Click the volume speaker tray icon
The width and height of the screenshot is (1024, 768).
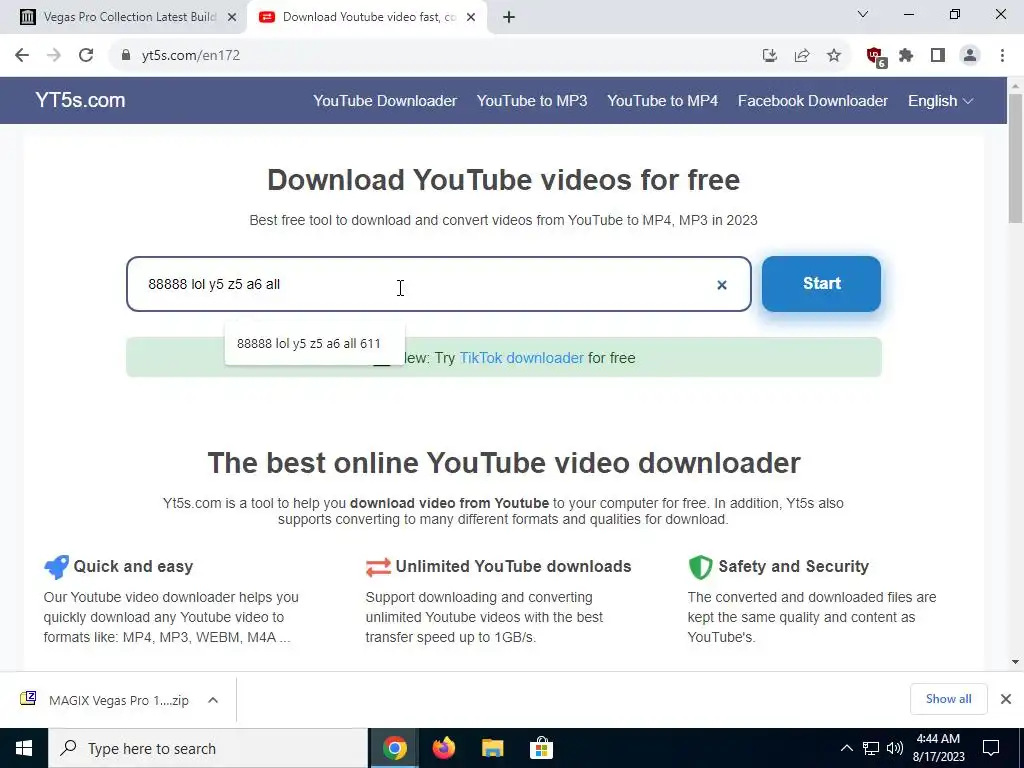tap(895, 748)
